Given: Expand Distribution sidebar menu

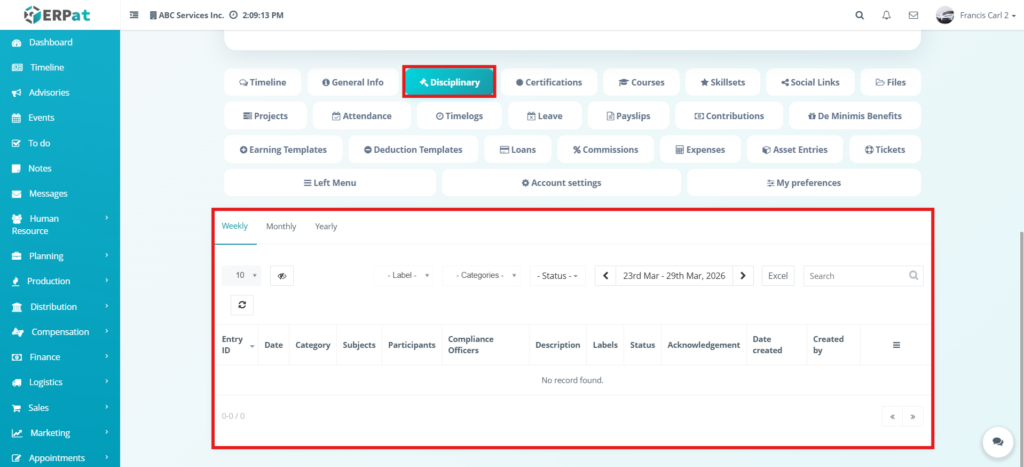Looking at the screenshot, I should 59,307.
